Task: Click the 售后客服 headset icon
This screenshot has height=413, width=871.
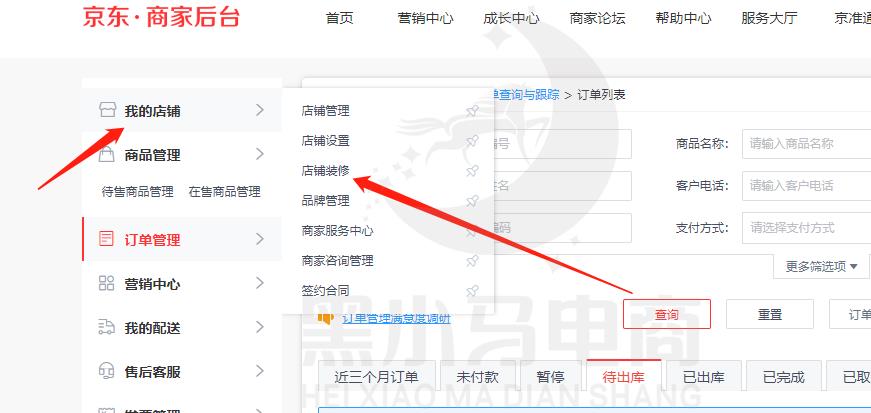Action: coord(107,371)
